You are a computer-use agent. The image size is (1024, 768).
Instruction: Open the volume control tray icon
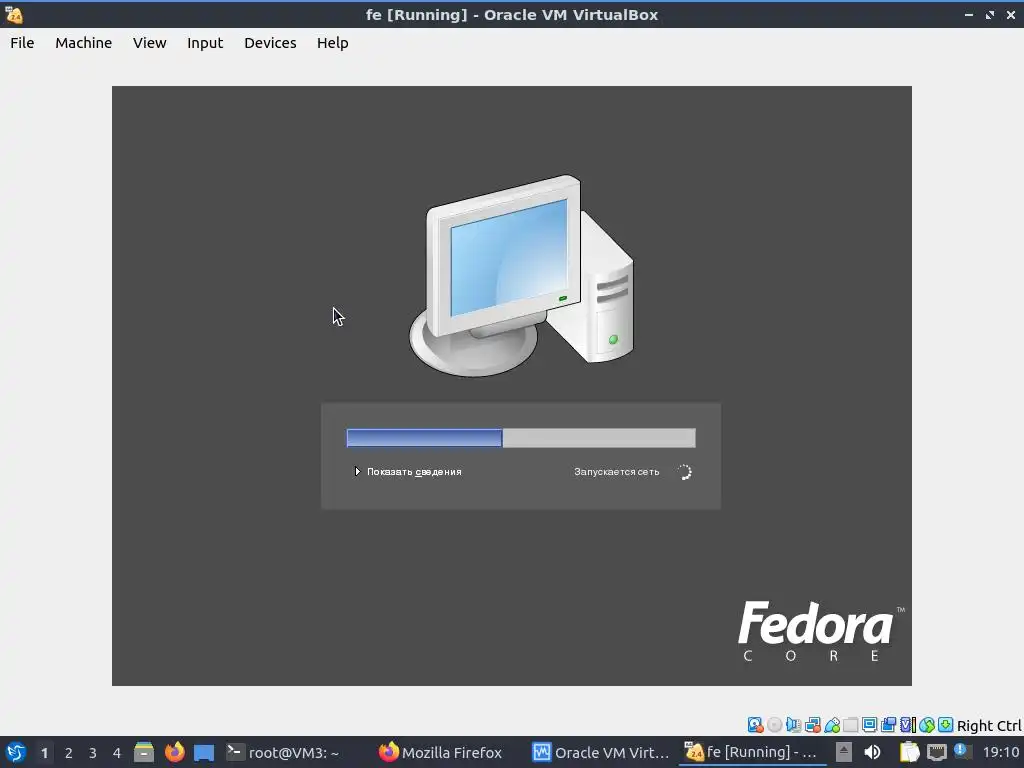[872, 753]
